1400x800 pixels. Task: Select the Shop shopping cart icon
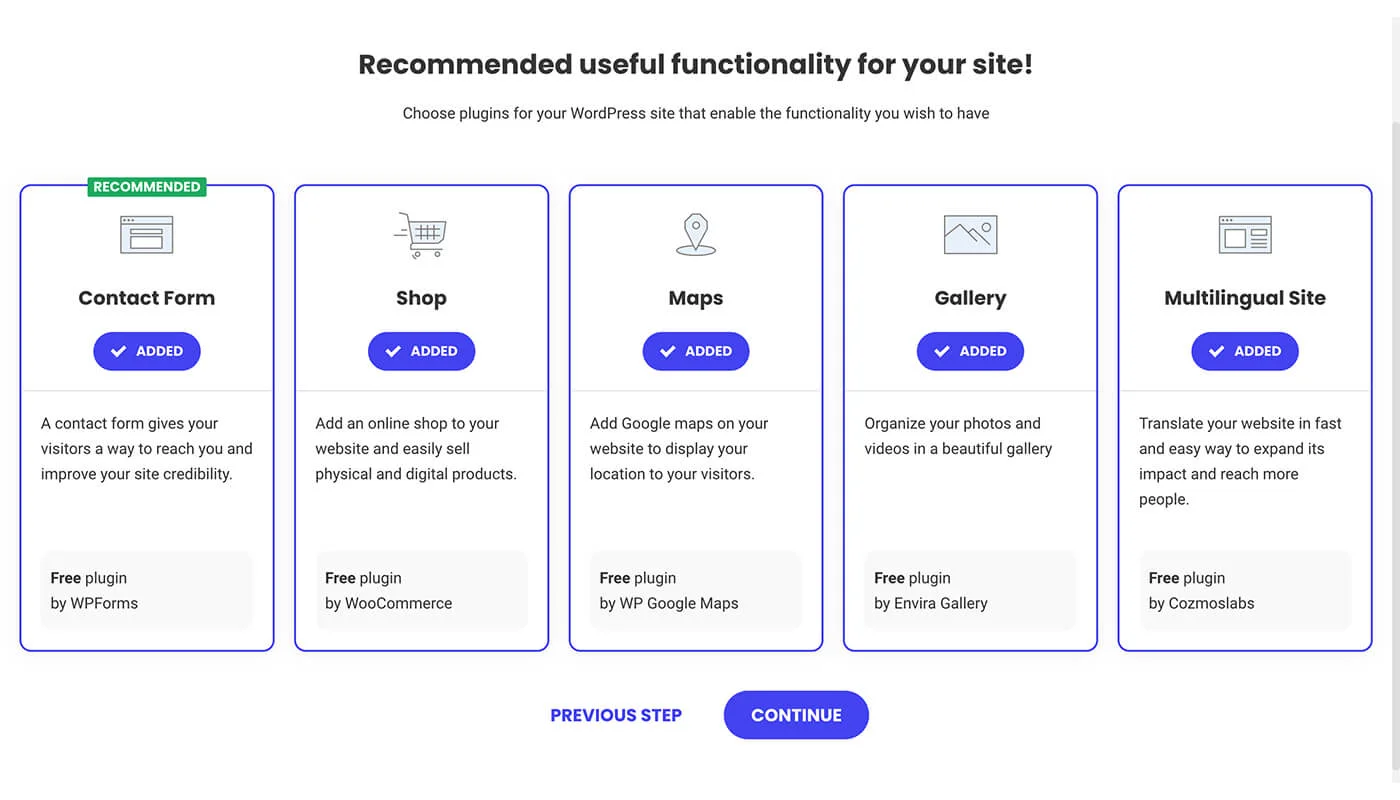(421, 234)
